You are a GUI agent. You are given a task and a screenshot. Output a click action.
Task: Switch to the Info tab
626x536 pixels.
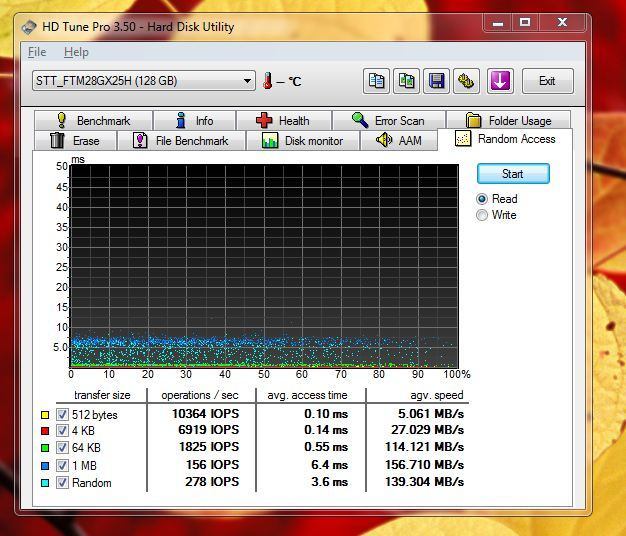[x=195, y=120]
